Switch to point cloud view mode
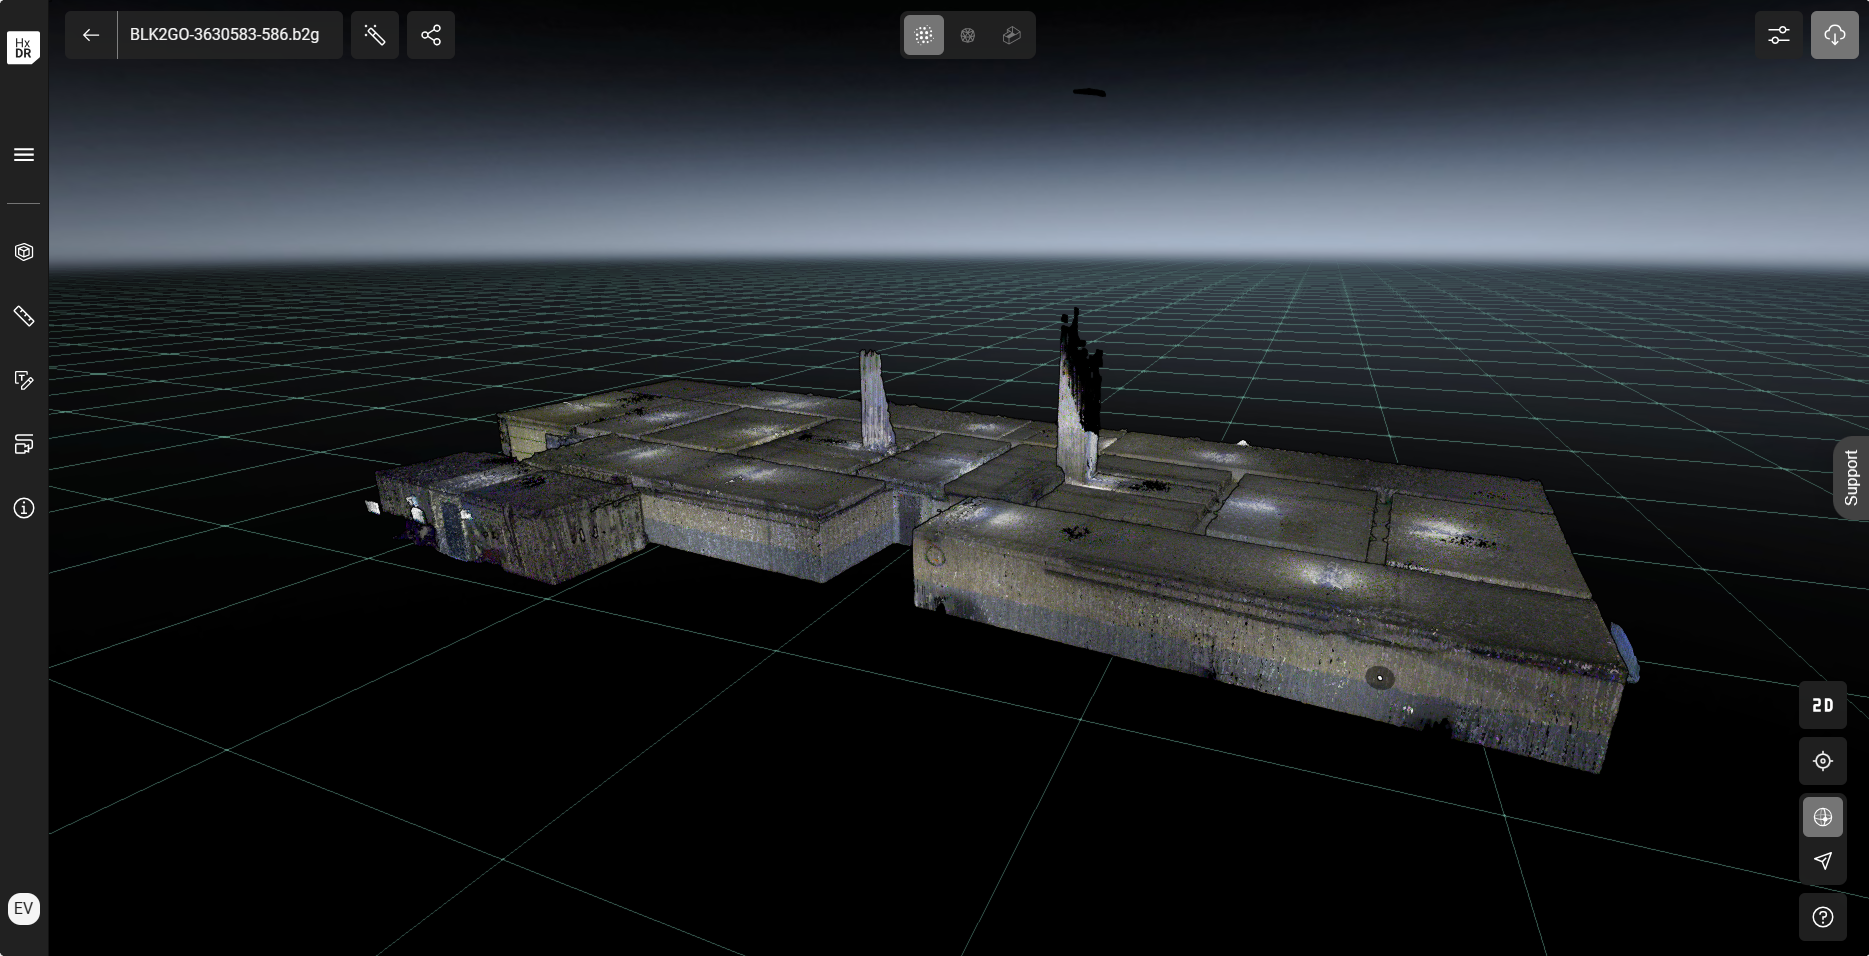Screen dimensions: 1869x956 point(924,35)
